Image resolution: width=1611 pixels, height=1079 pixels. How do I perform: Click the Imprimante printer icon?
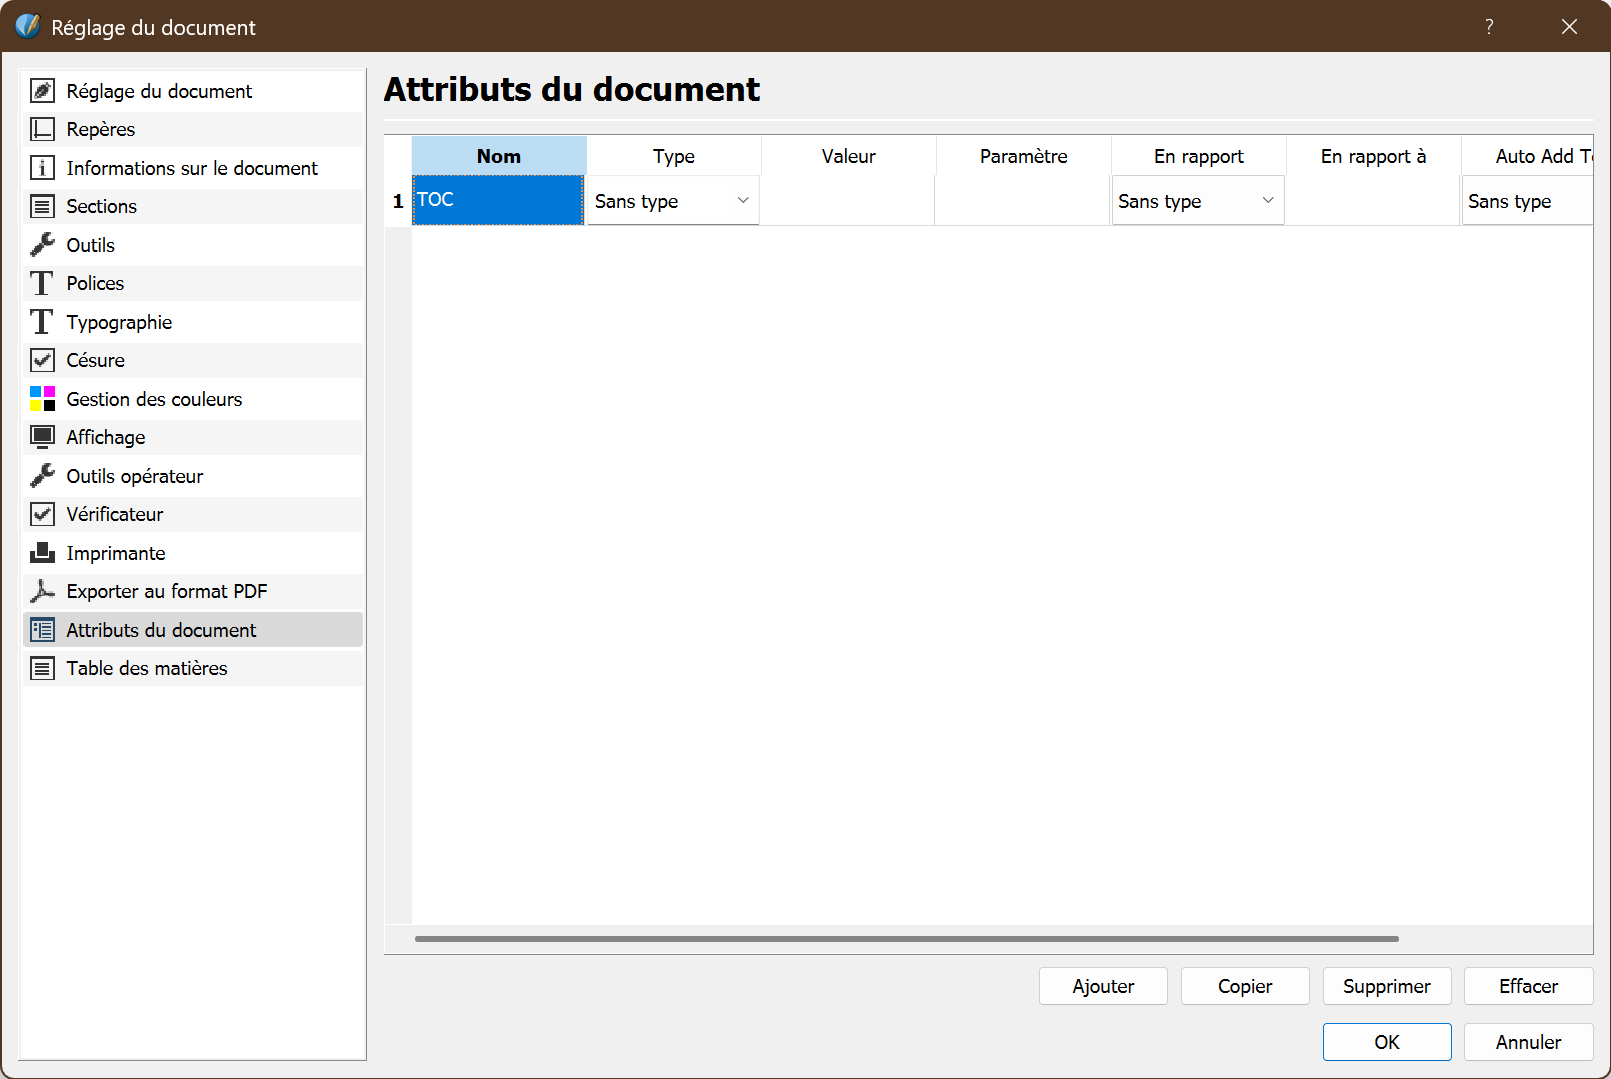pos(43,552)
